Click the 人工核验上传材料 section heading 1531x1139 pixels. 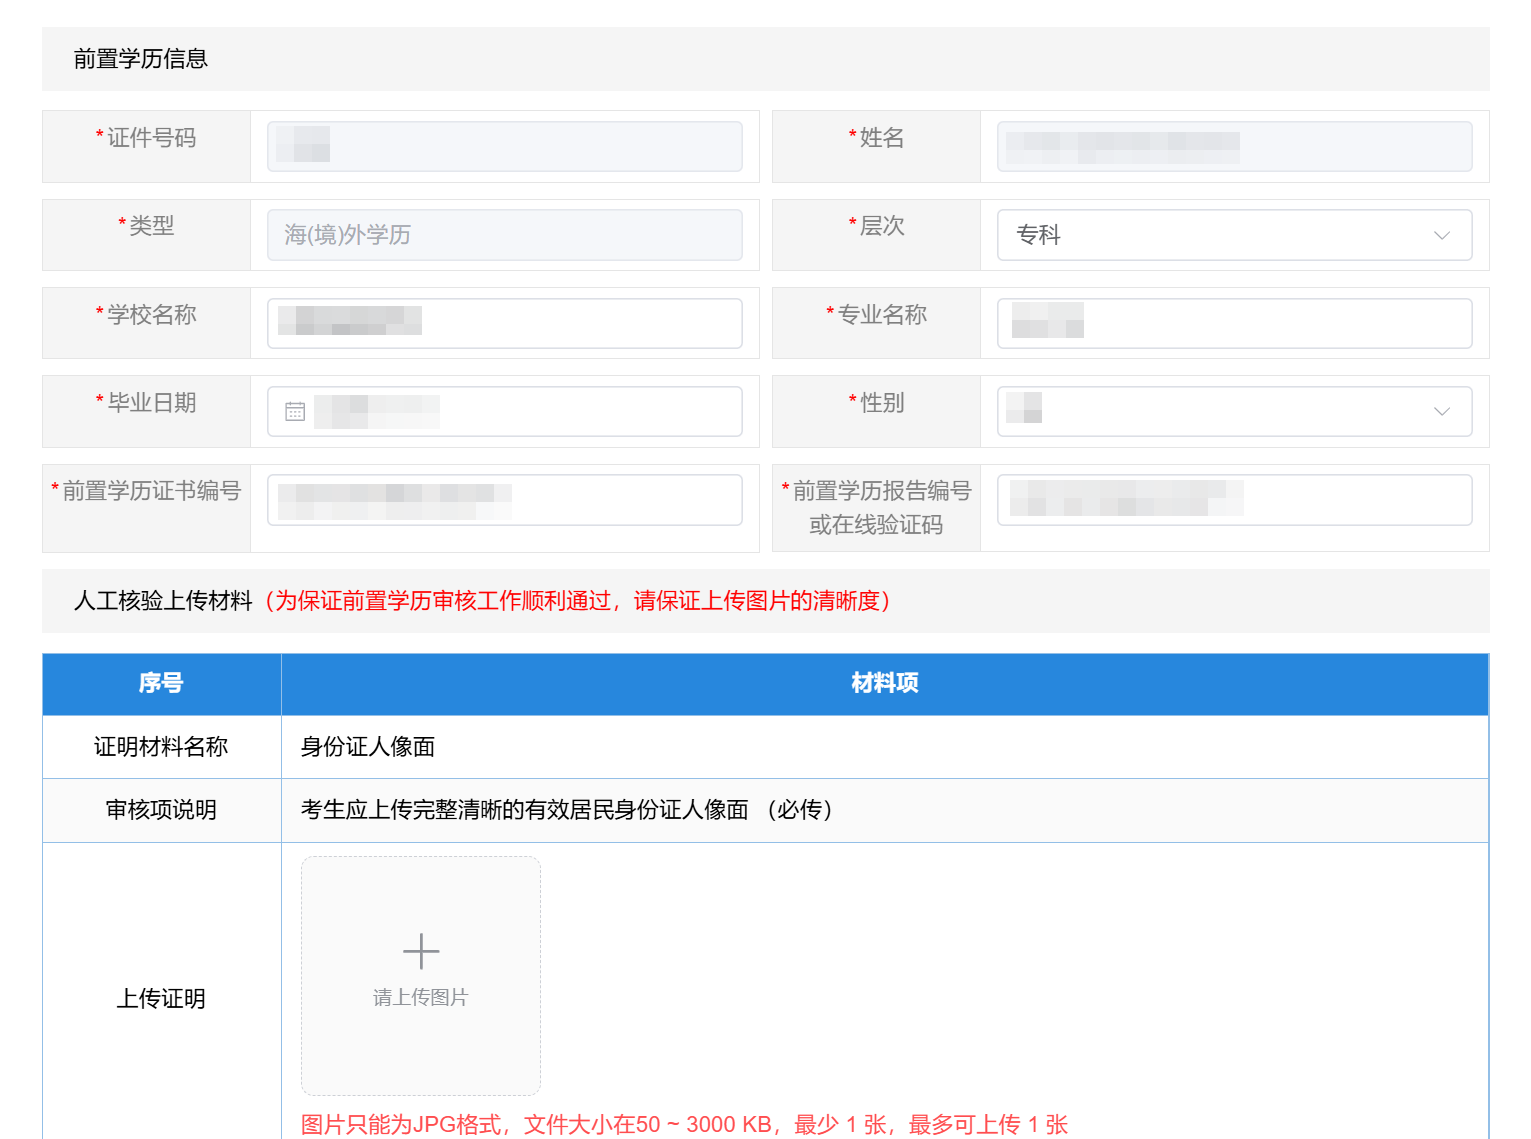pos(163,602)
